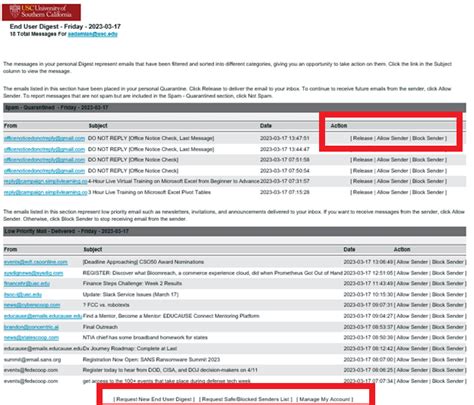Allow Sender for NTIA chief broadband email
The width and height of the screenshot is (474, 405).
412,337
